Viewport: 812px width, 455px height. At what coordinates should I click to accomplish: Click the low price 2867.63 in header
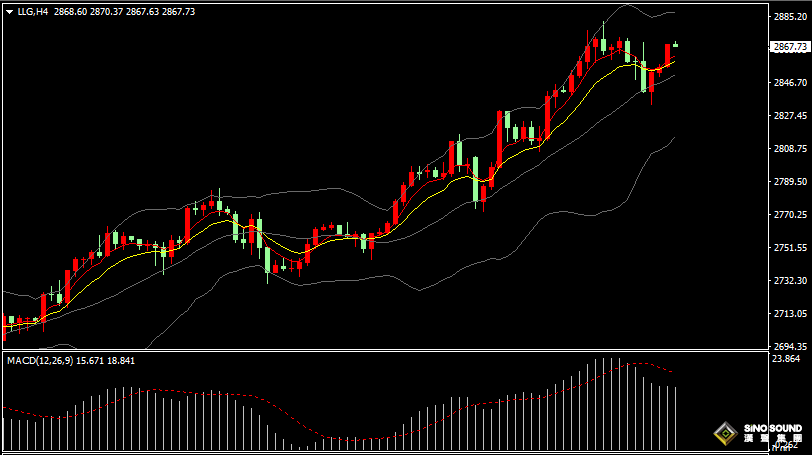tap(144, 11)
